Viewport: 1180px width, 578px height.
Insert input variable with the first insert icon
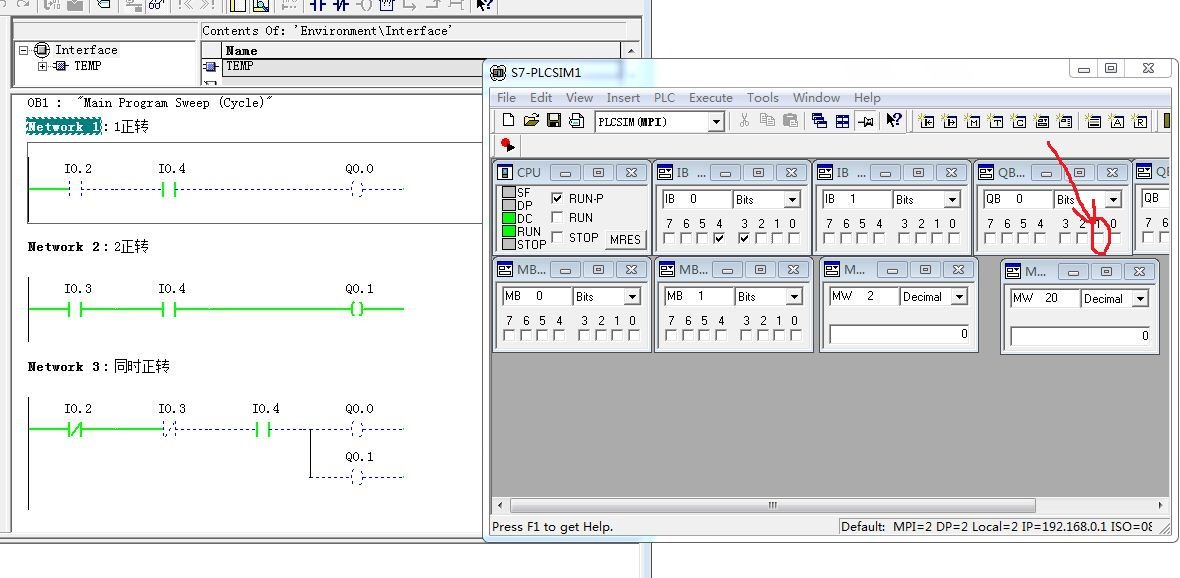(926, 121)
